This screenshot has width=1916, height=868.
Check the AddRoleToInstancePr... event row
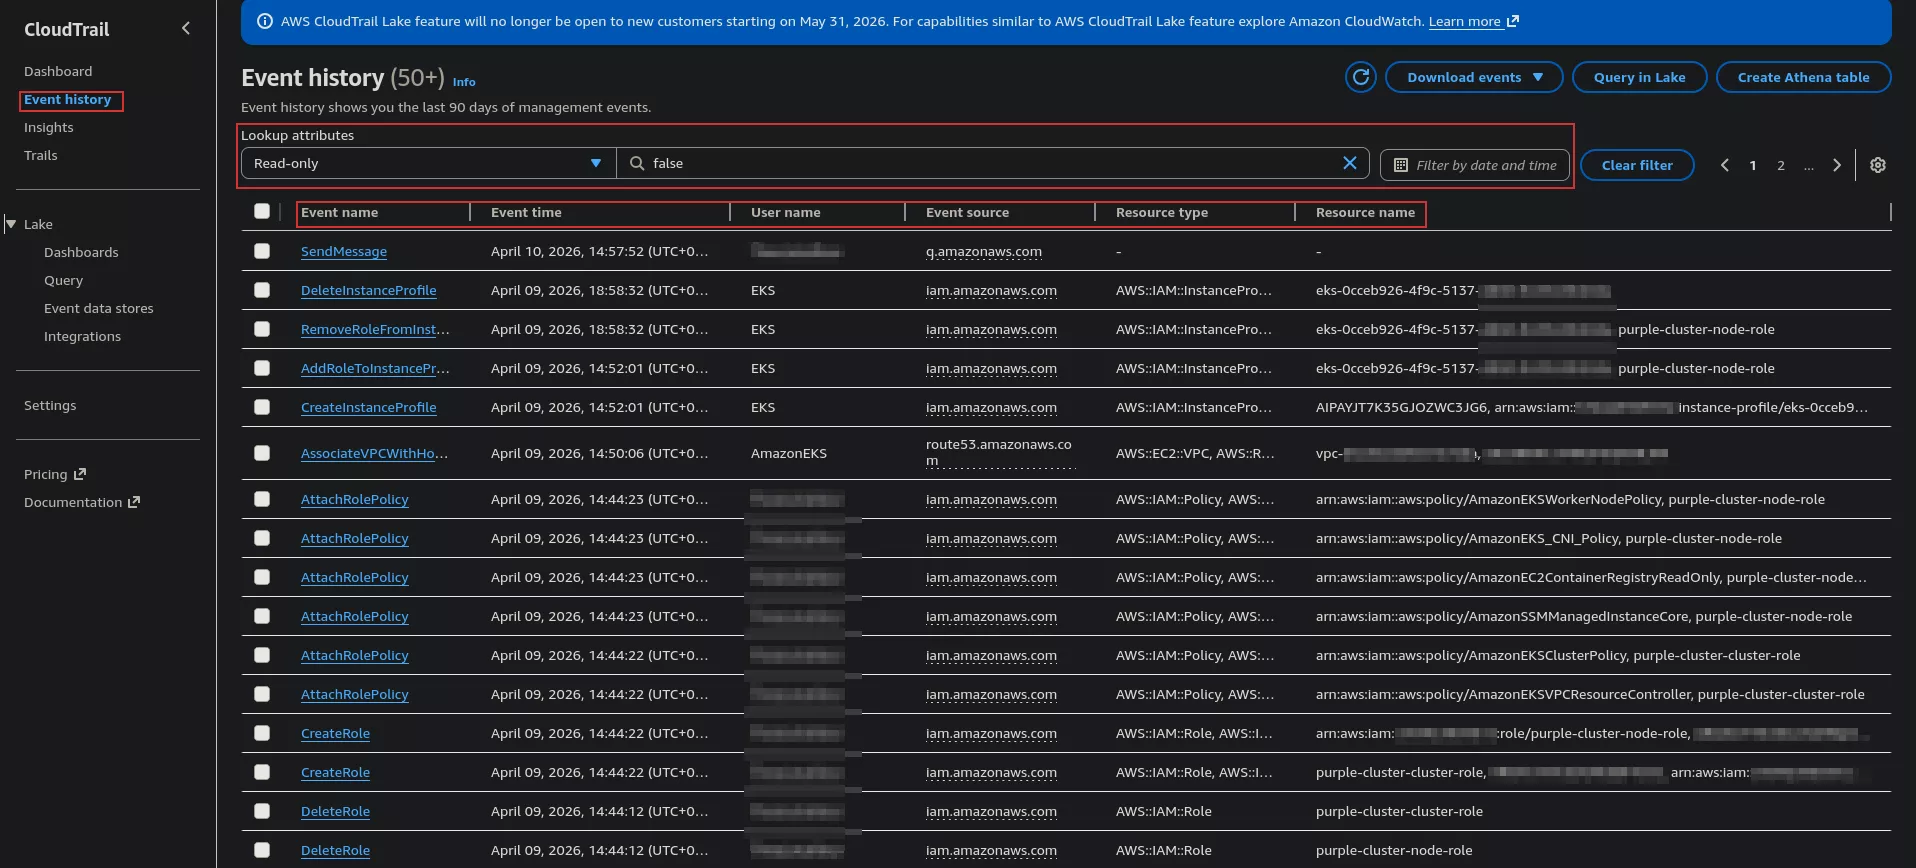point(262,368)
